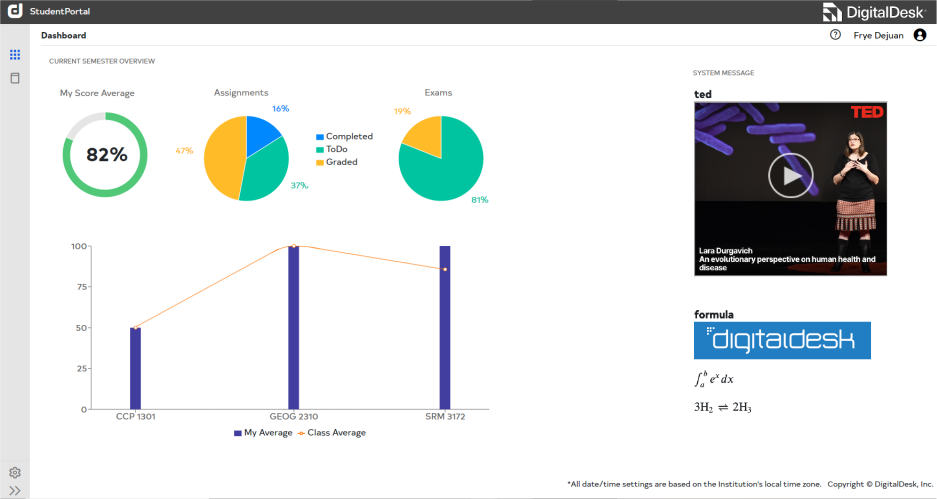Play the TED video
The image size is (937, 499).
pyautogui.click(x=790, y=177)
